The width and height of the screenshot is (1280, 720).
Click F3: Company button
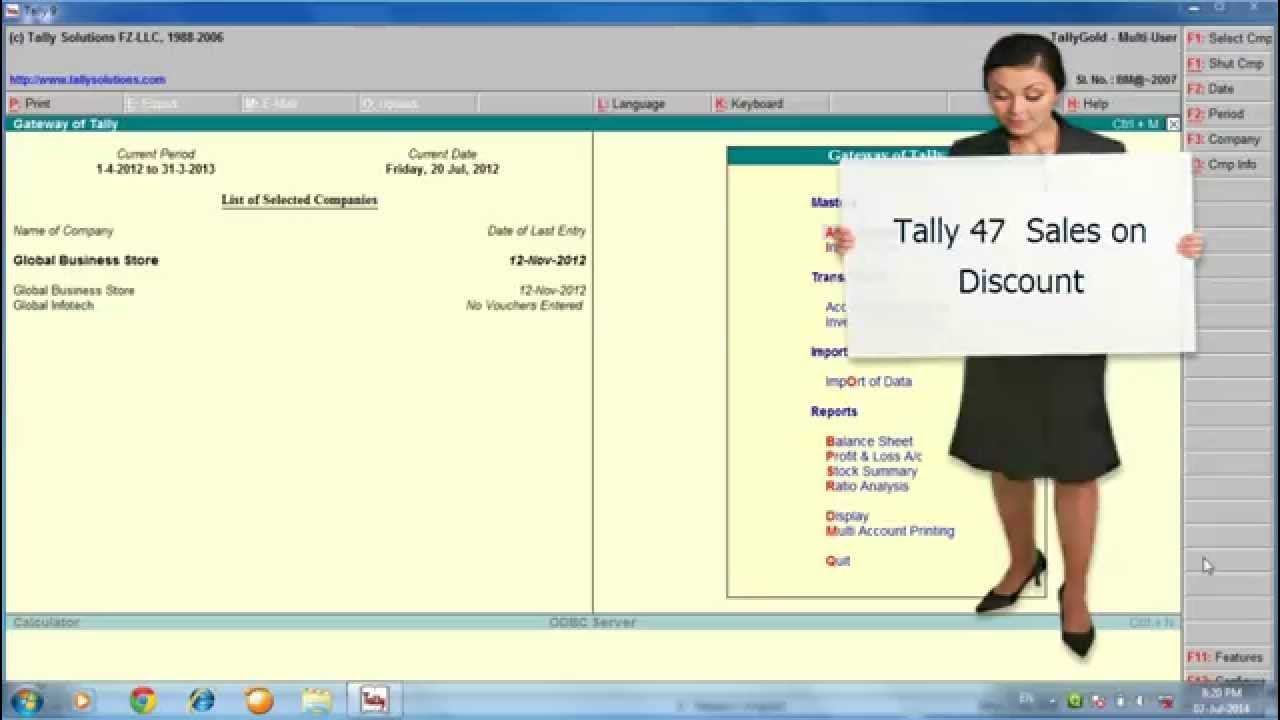1229,139
